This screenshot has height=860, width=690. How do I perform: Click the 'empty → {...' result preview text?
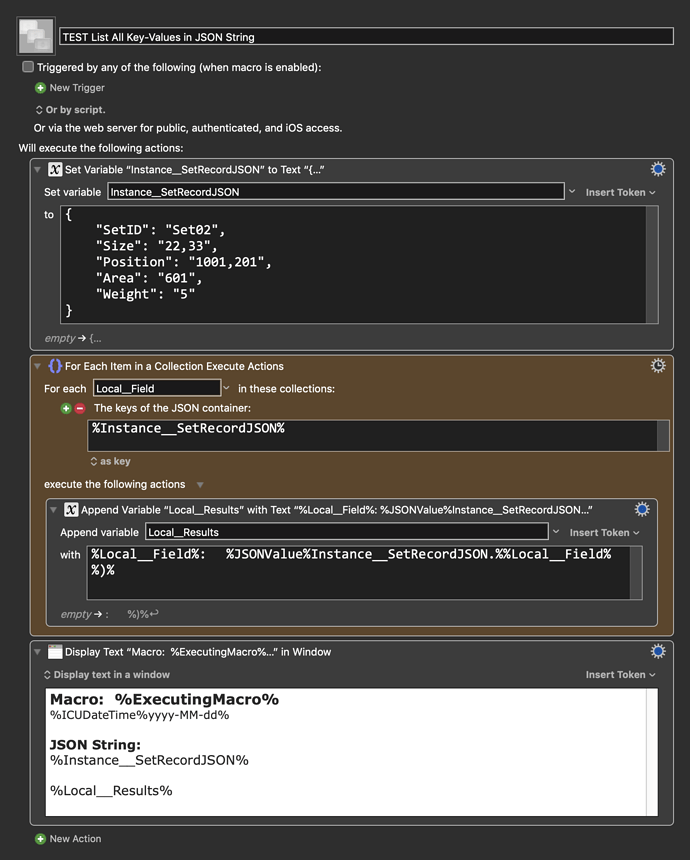(73, 338)
